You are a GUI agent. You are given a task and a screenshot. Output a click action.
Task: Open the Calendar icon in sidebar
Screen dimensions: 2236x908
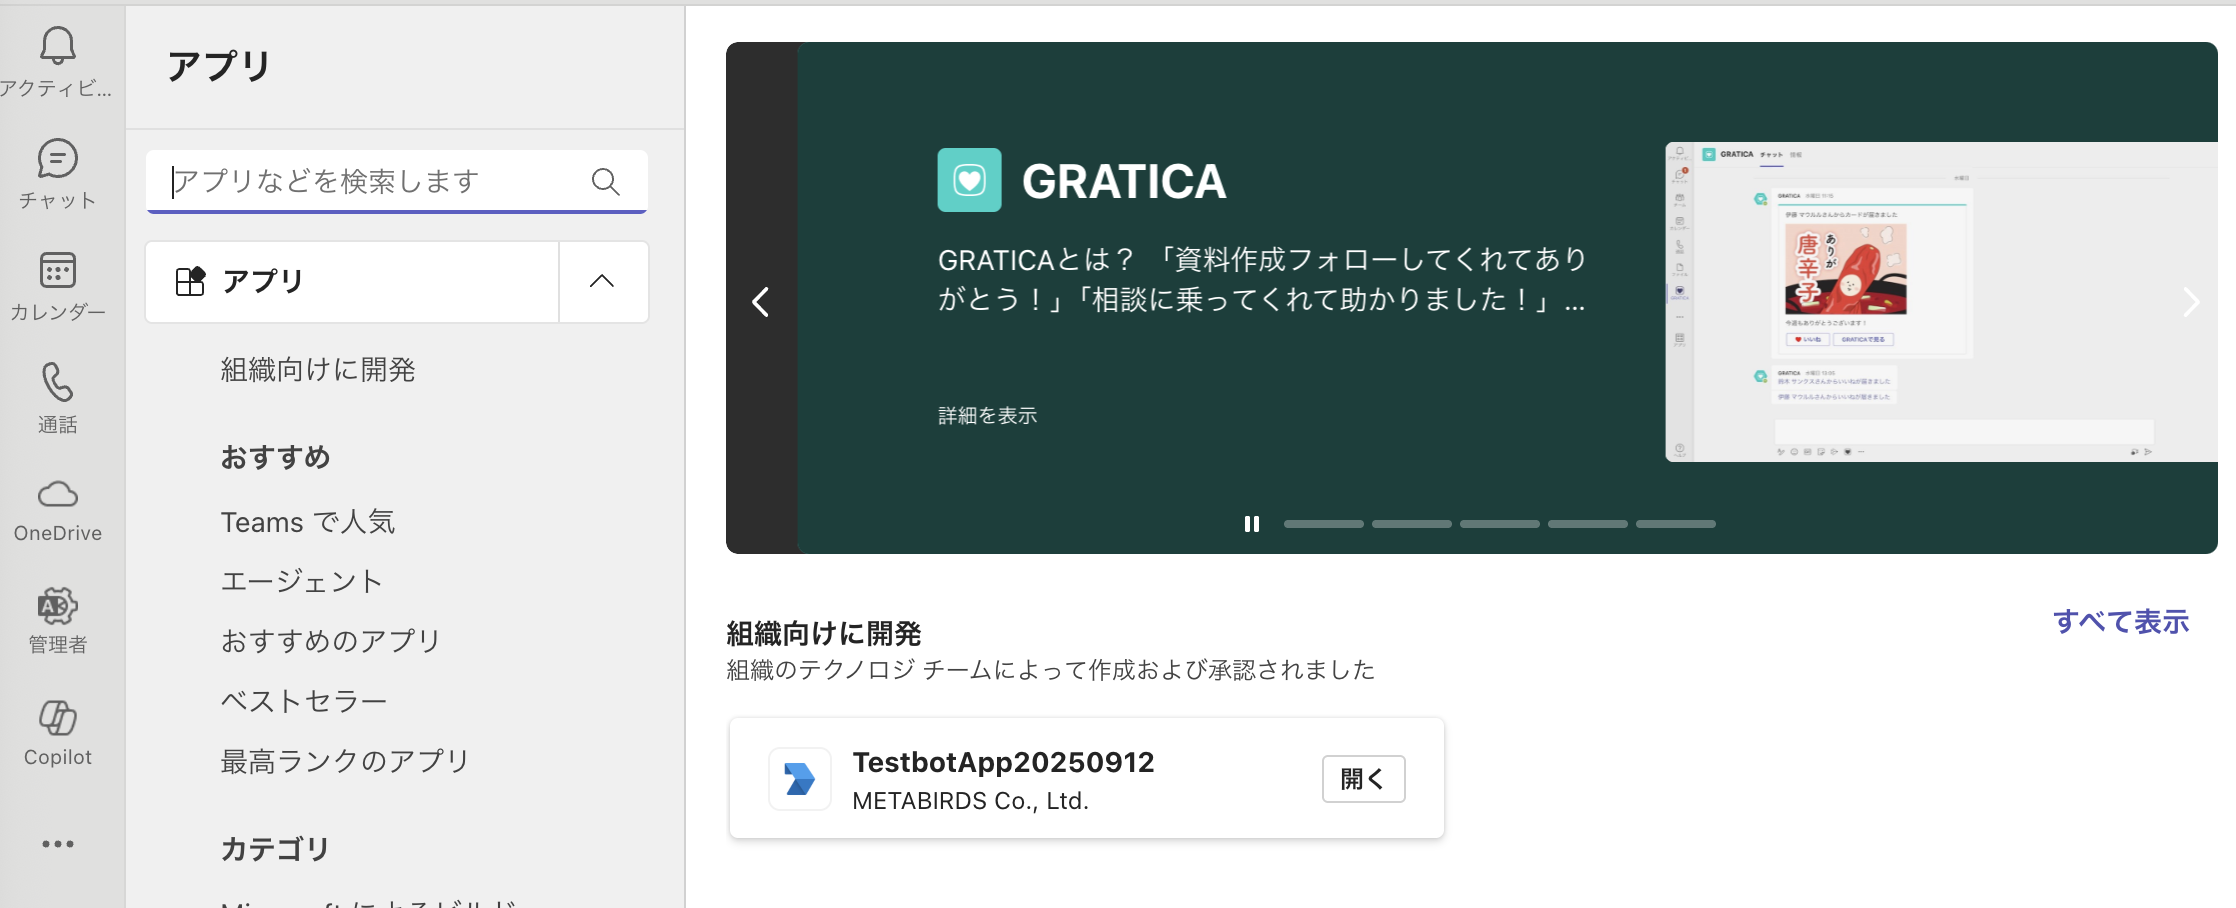click(57, 271)
